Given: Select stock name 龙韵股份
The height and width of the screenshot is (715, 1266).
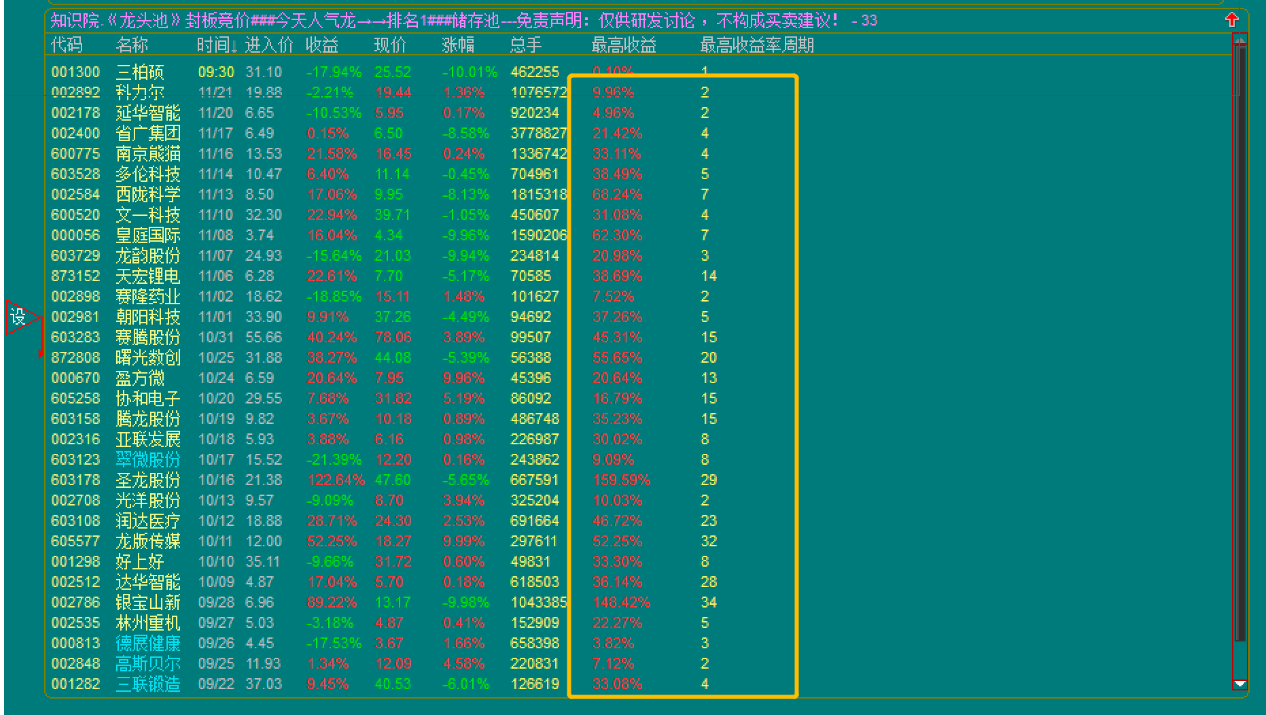Looking at the screenshot, I should 148,256.
